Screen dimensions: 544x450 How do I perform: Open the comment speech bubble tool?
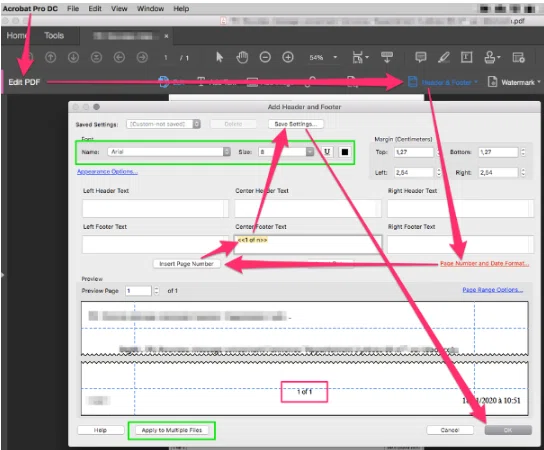[x=420, y=57]
